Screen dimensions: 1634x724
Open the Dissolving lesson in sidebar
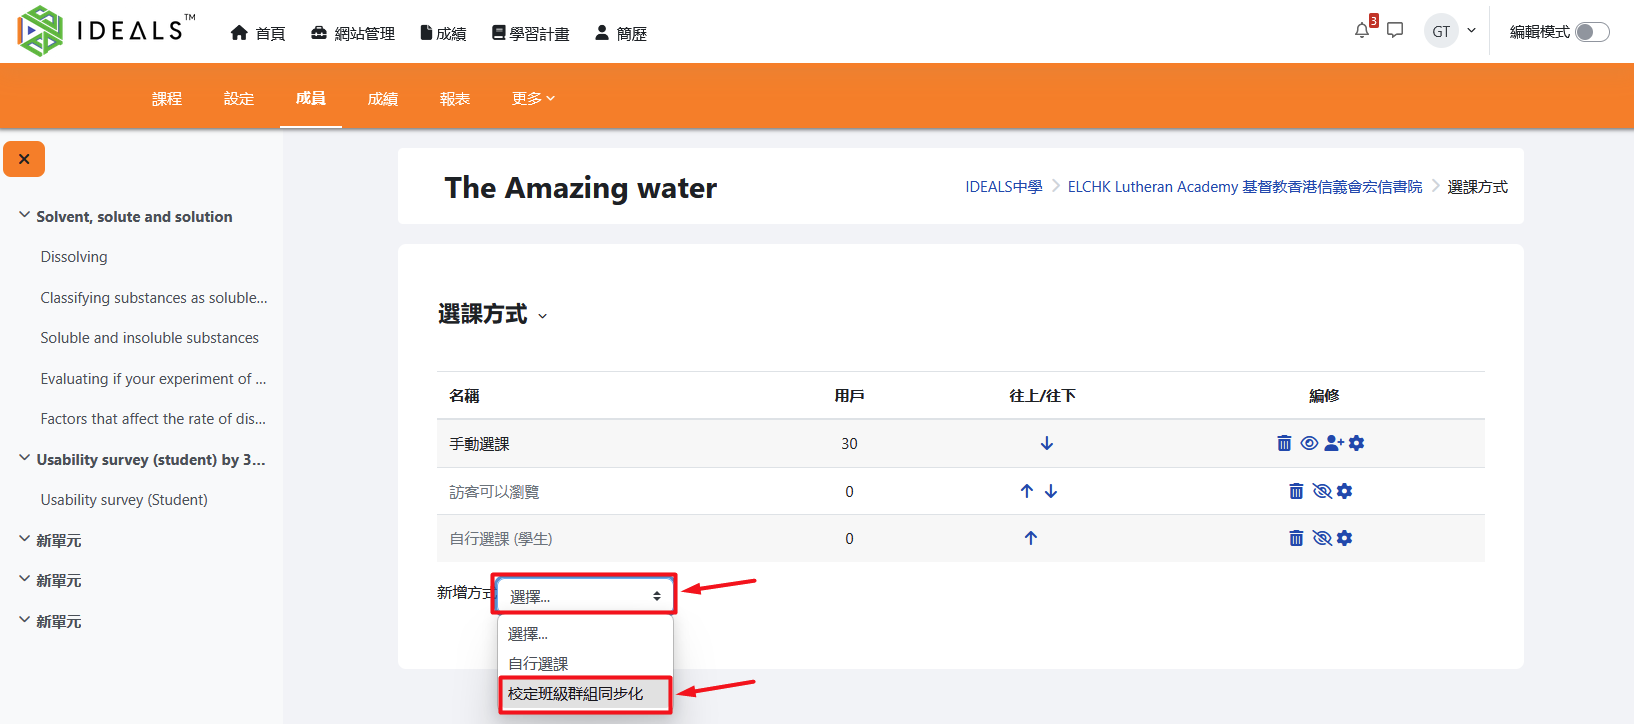pos(74,257)
